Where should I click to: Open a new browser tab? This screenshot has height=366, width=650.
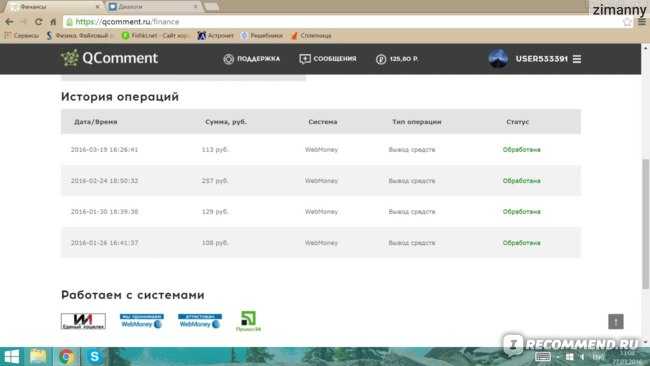coord(211,7)
